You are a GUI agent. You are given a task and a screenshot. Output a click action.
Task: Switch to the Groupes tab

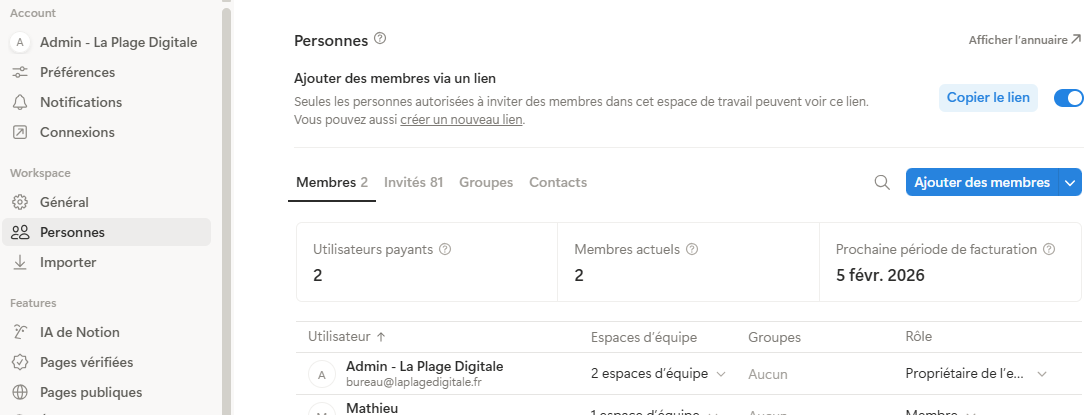click(x=486, y=182)
